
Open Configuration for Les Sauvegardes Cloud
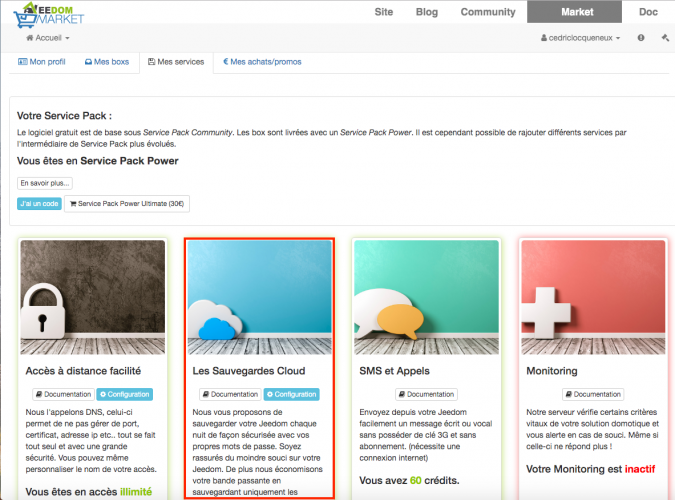click(291, 394)
